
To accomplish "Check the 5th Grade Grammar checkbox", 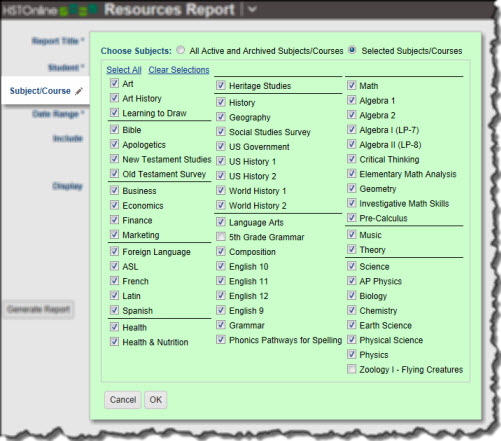I will (x=221, y=236).
